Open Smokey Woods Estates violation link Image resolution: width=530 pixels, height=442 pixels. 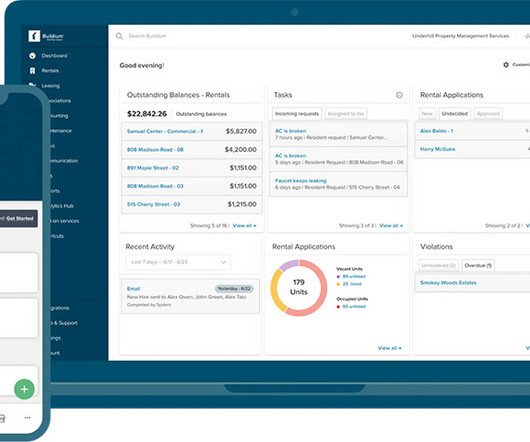(x=448, y=283)
